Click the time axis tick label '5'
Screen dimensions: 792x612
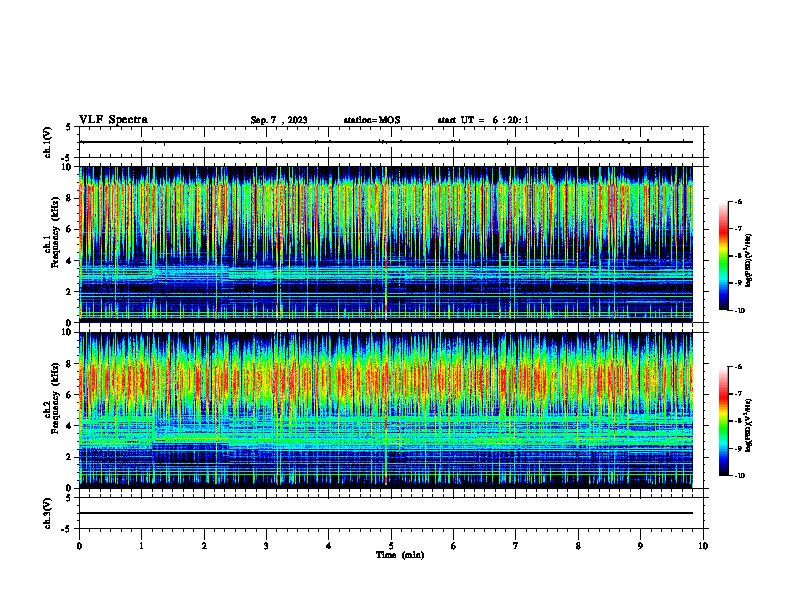point(391,546)
